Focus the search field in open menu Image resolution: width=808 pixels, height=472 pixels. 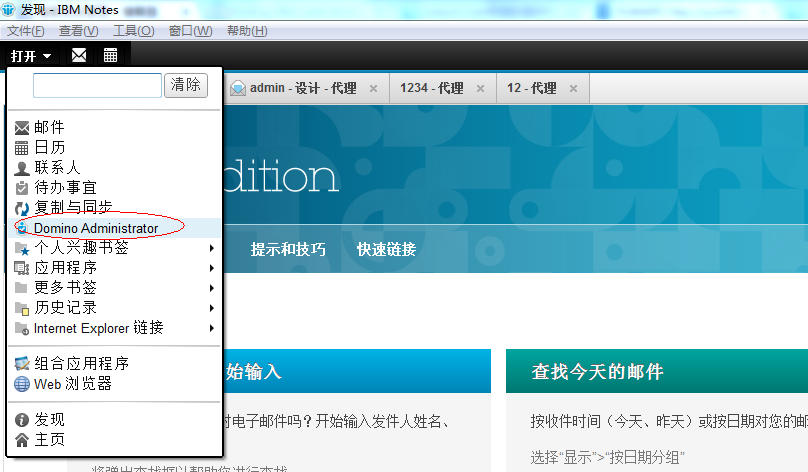click(97, 86)
